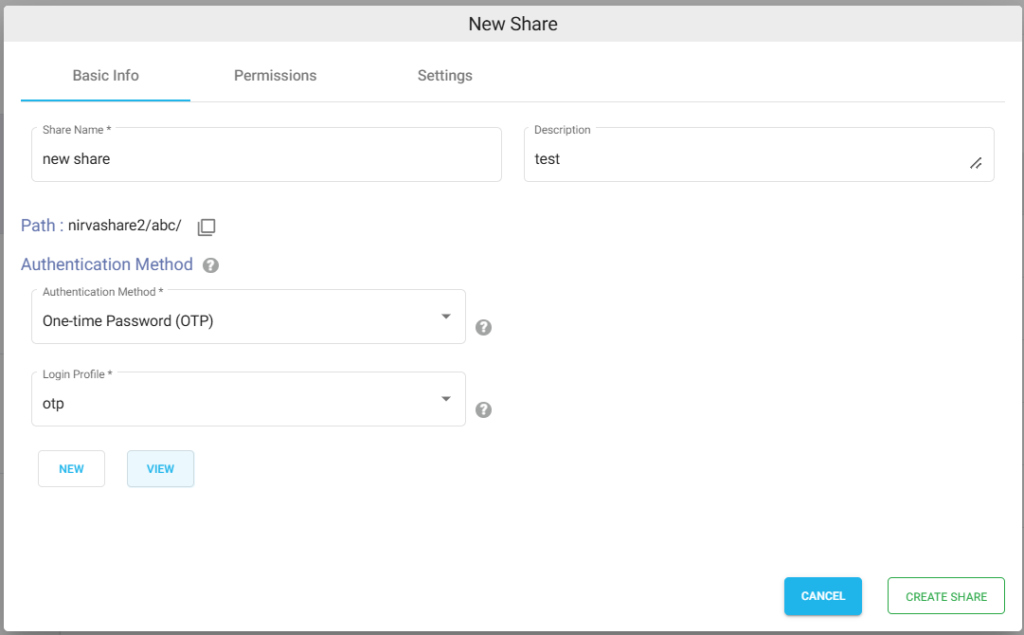Click help icon next to Login Profile dropdown
Image resolution: width=1024 pixels, height=635 pixels.
tap(483, 410)
